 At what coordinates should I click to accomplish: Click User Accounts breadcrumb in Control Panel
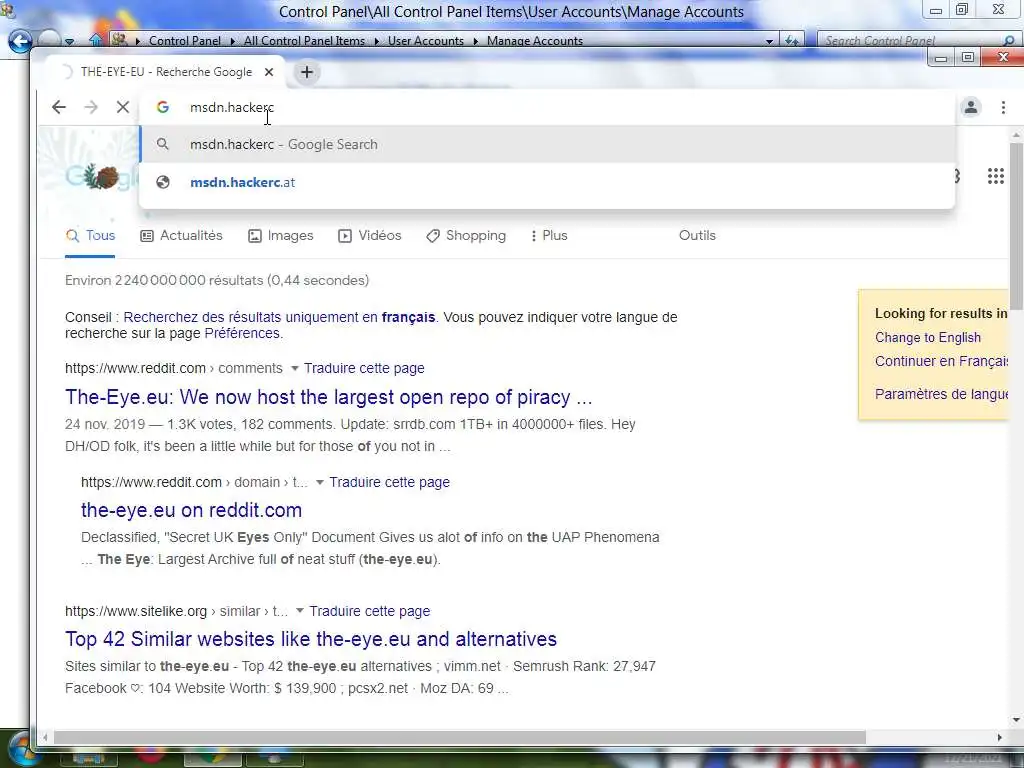click(x=426, y=40)
